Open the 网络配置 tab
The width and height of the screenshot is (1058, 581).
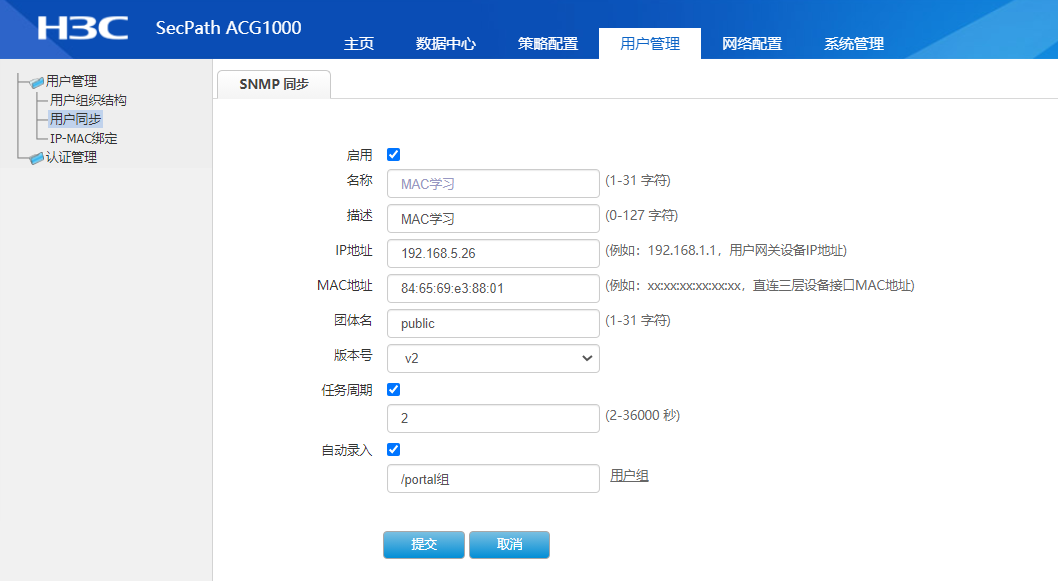pyautogui.click(x=752, y=44)
